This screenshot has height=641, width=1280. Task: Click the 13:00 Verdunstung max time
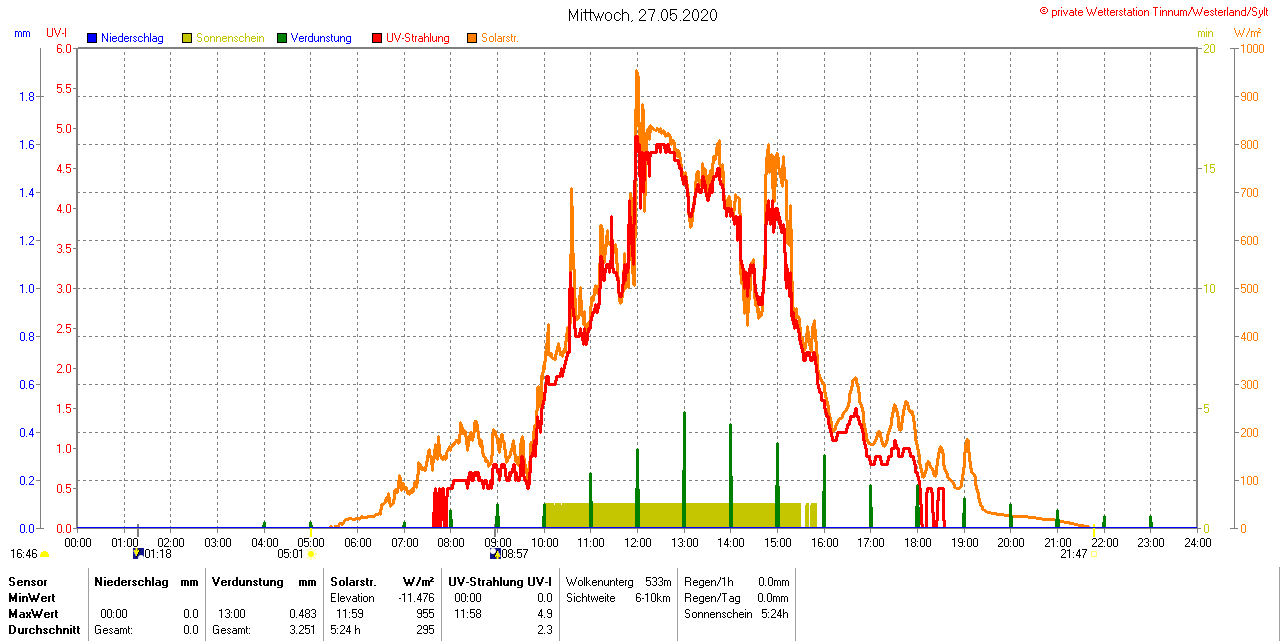click(x=232, y=613)
